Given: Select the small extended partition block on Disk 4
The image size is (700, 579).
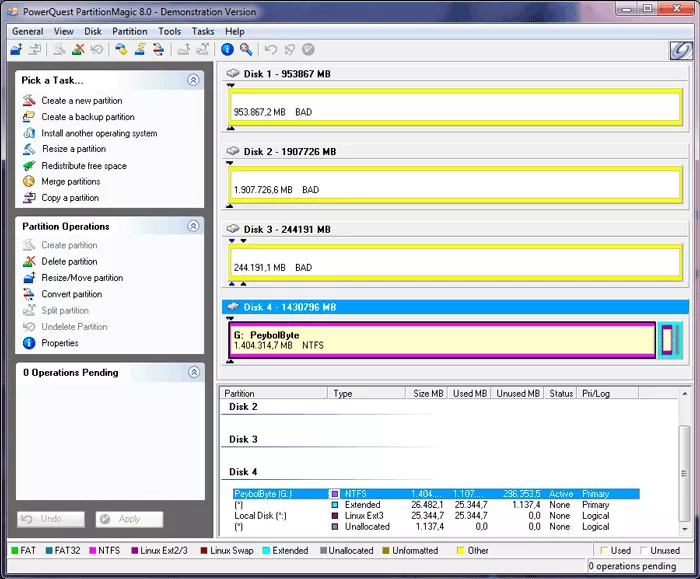Looking at the screenshot, I should [x=670, y=340].
